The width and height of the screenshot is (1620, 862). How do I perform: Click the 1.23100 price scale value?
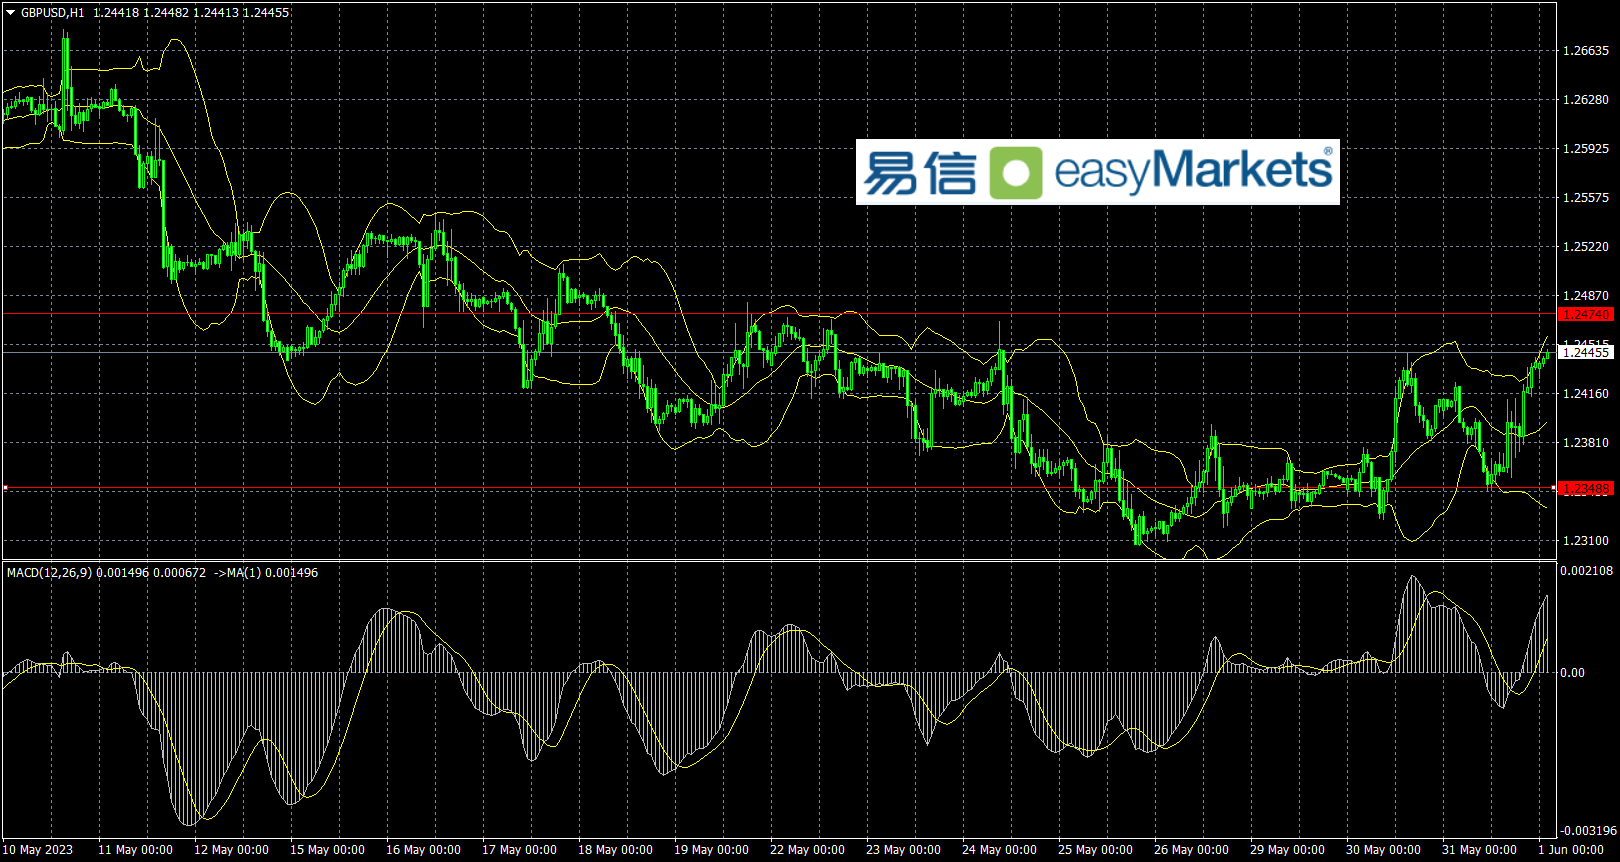[1586, 541]
